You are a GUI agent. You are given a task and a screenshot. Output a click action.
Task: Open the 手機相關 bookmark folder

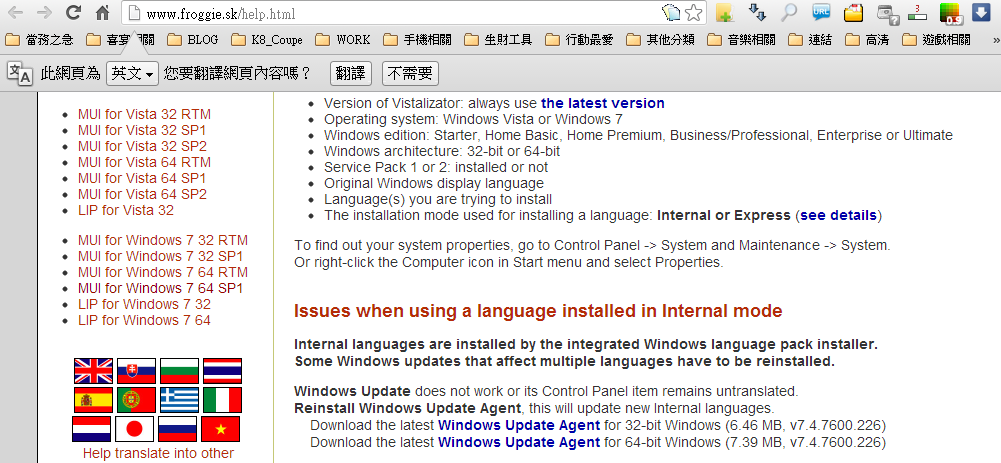[x=418, y=40]
